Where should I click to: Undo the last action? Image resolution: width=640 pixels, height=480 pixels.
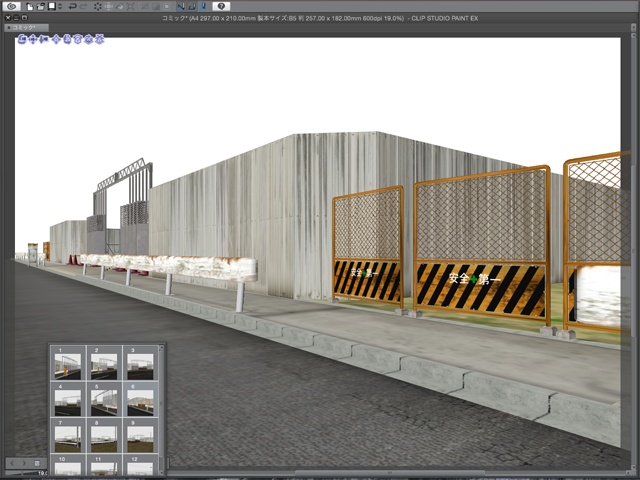pos(73,7)
